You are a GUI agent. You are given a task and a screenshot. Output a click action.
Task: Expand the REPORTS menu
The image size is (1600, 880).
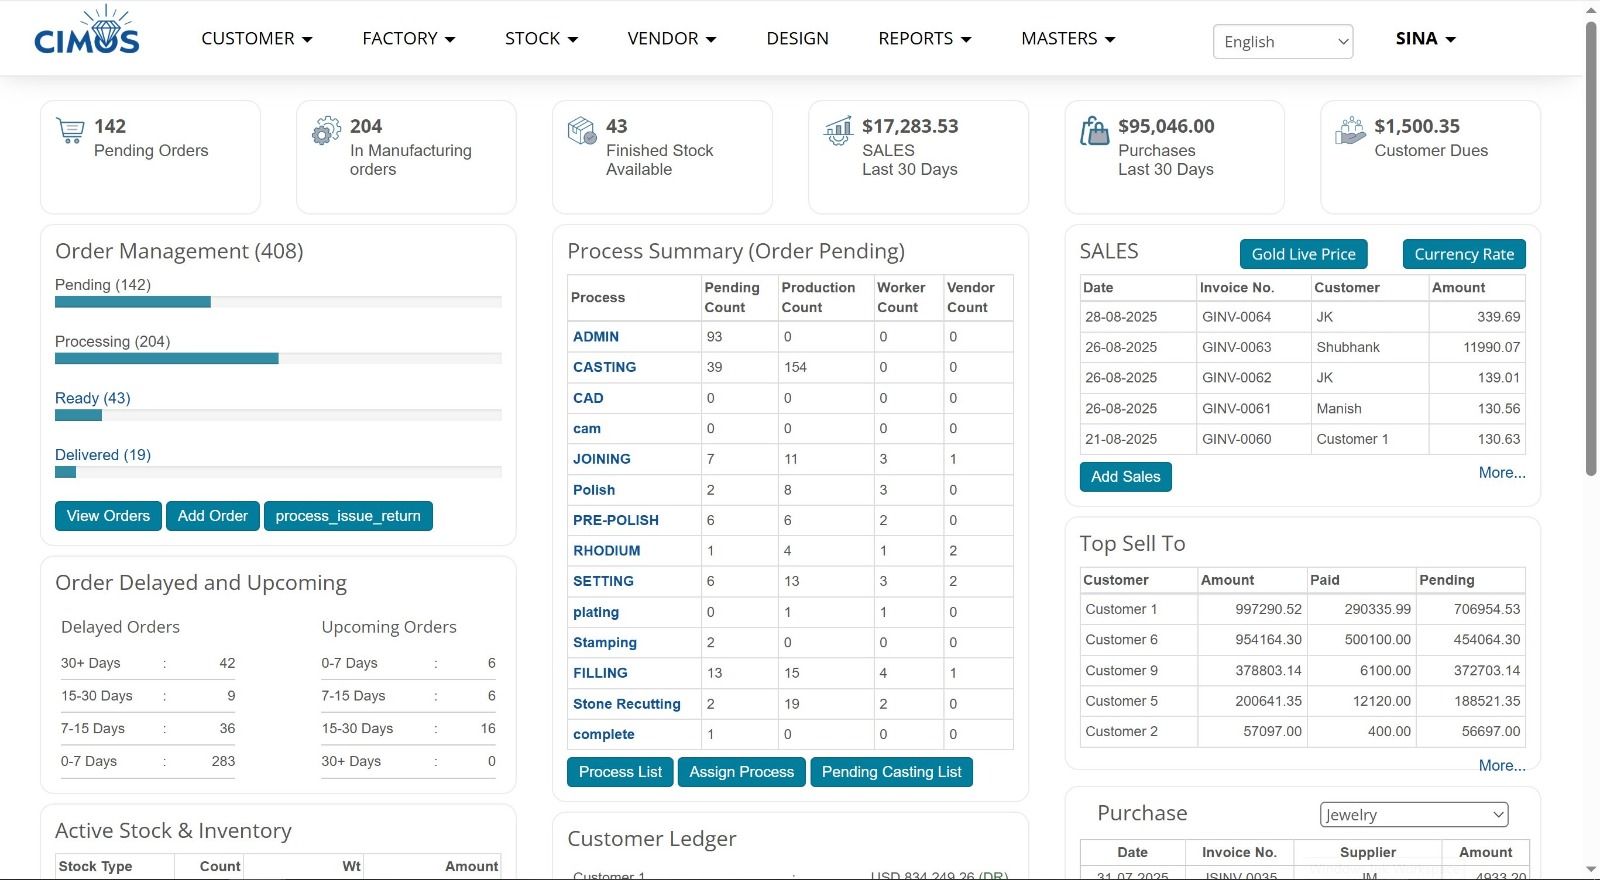coord(925,39)
